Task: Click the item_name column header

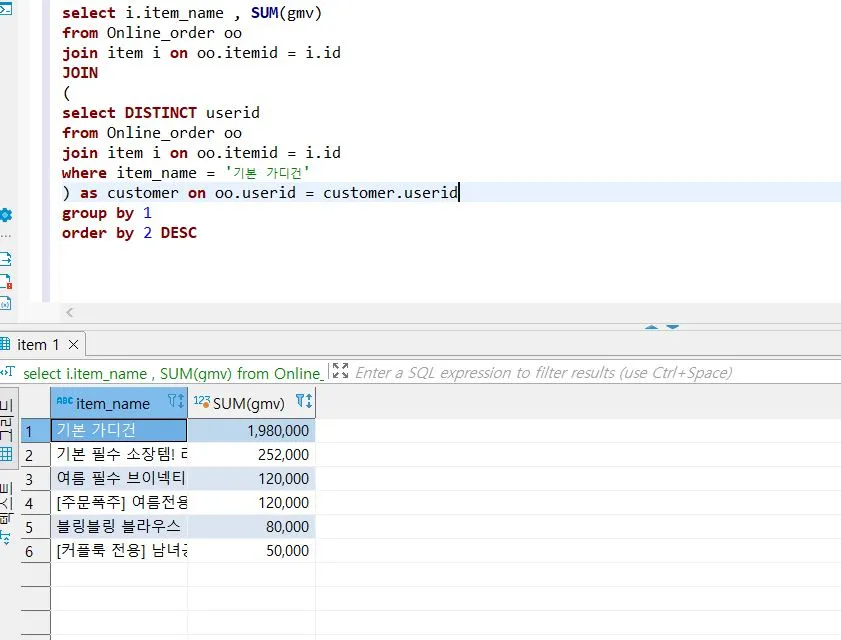Action: [x=119, y=403]
